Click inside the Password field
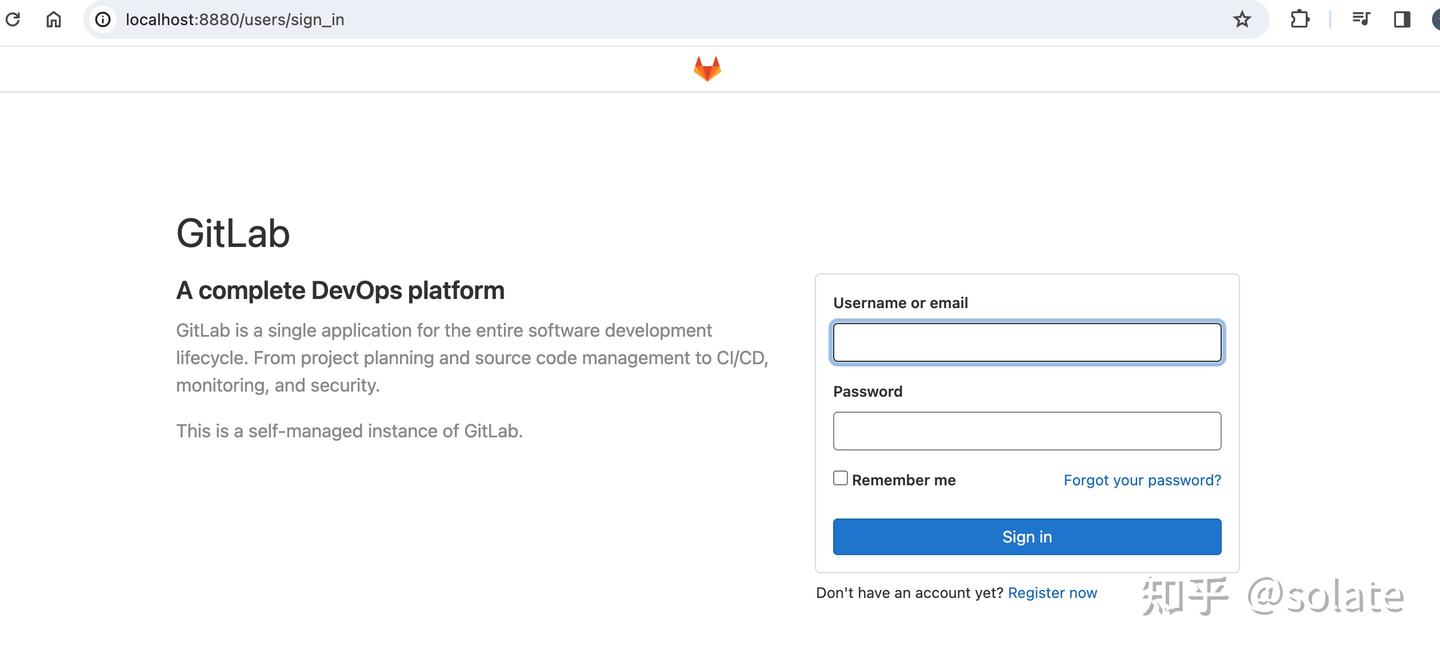Image resolution: width=1440 pixels, height=654 pixels. [1027, 431]
